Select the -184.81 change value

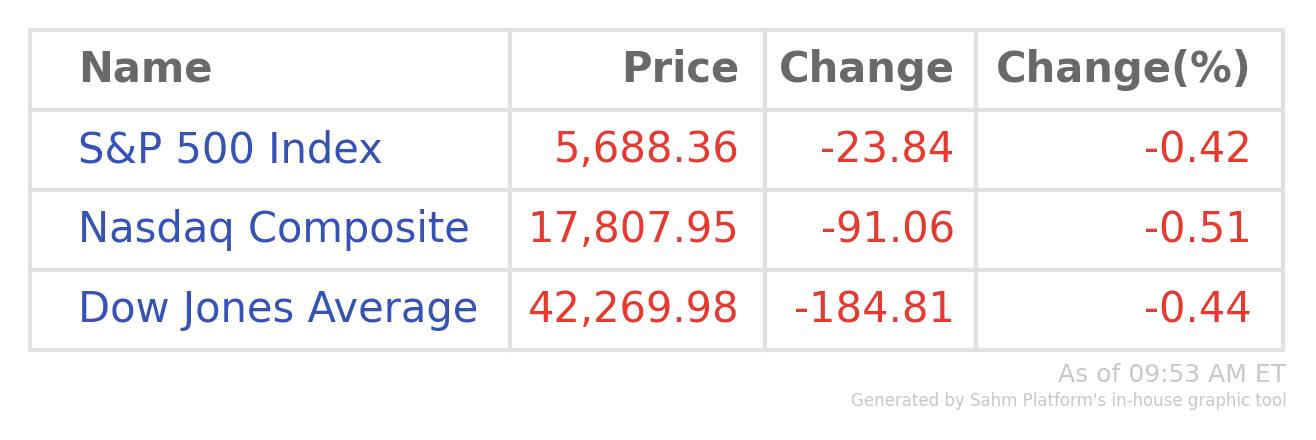[873, 309]
